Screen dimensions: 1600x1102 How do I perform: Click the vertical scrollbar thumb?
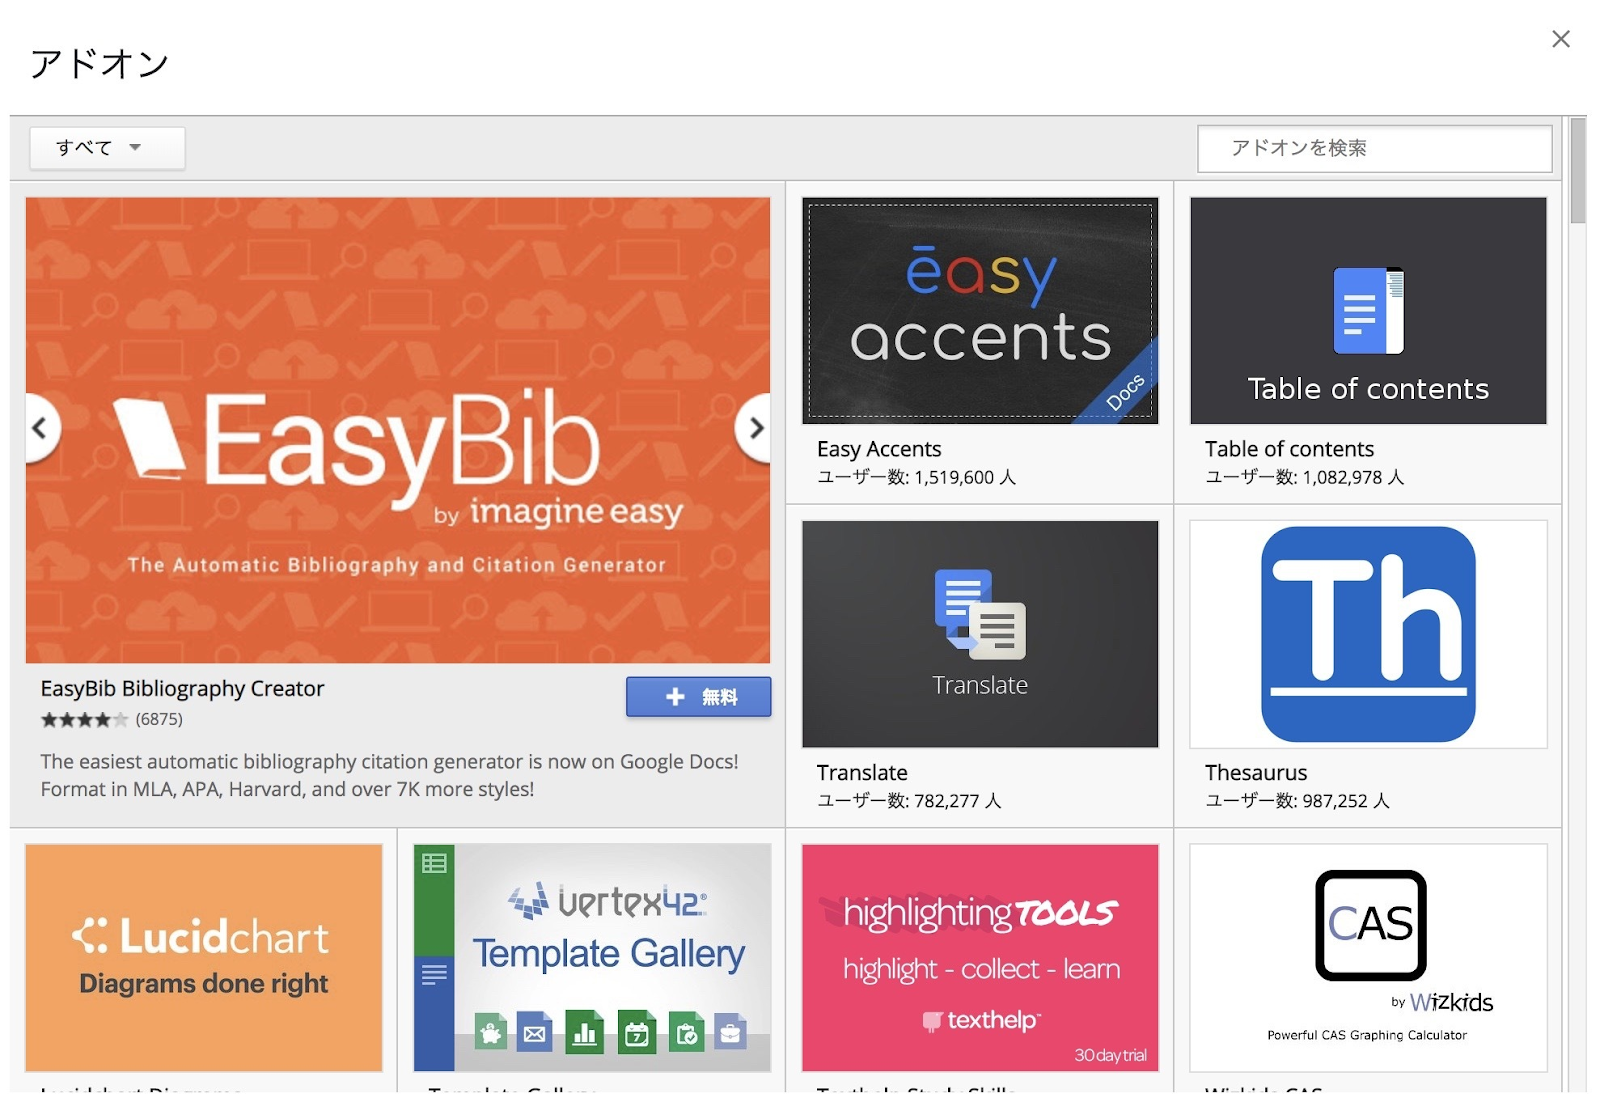pyautogui.click(x=1578, y=171)
